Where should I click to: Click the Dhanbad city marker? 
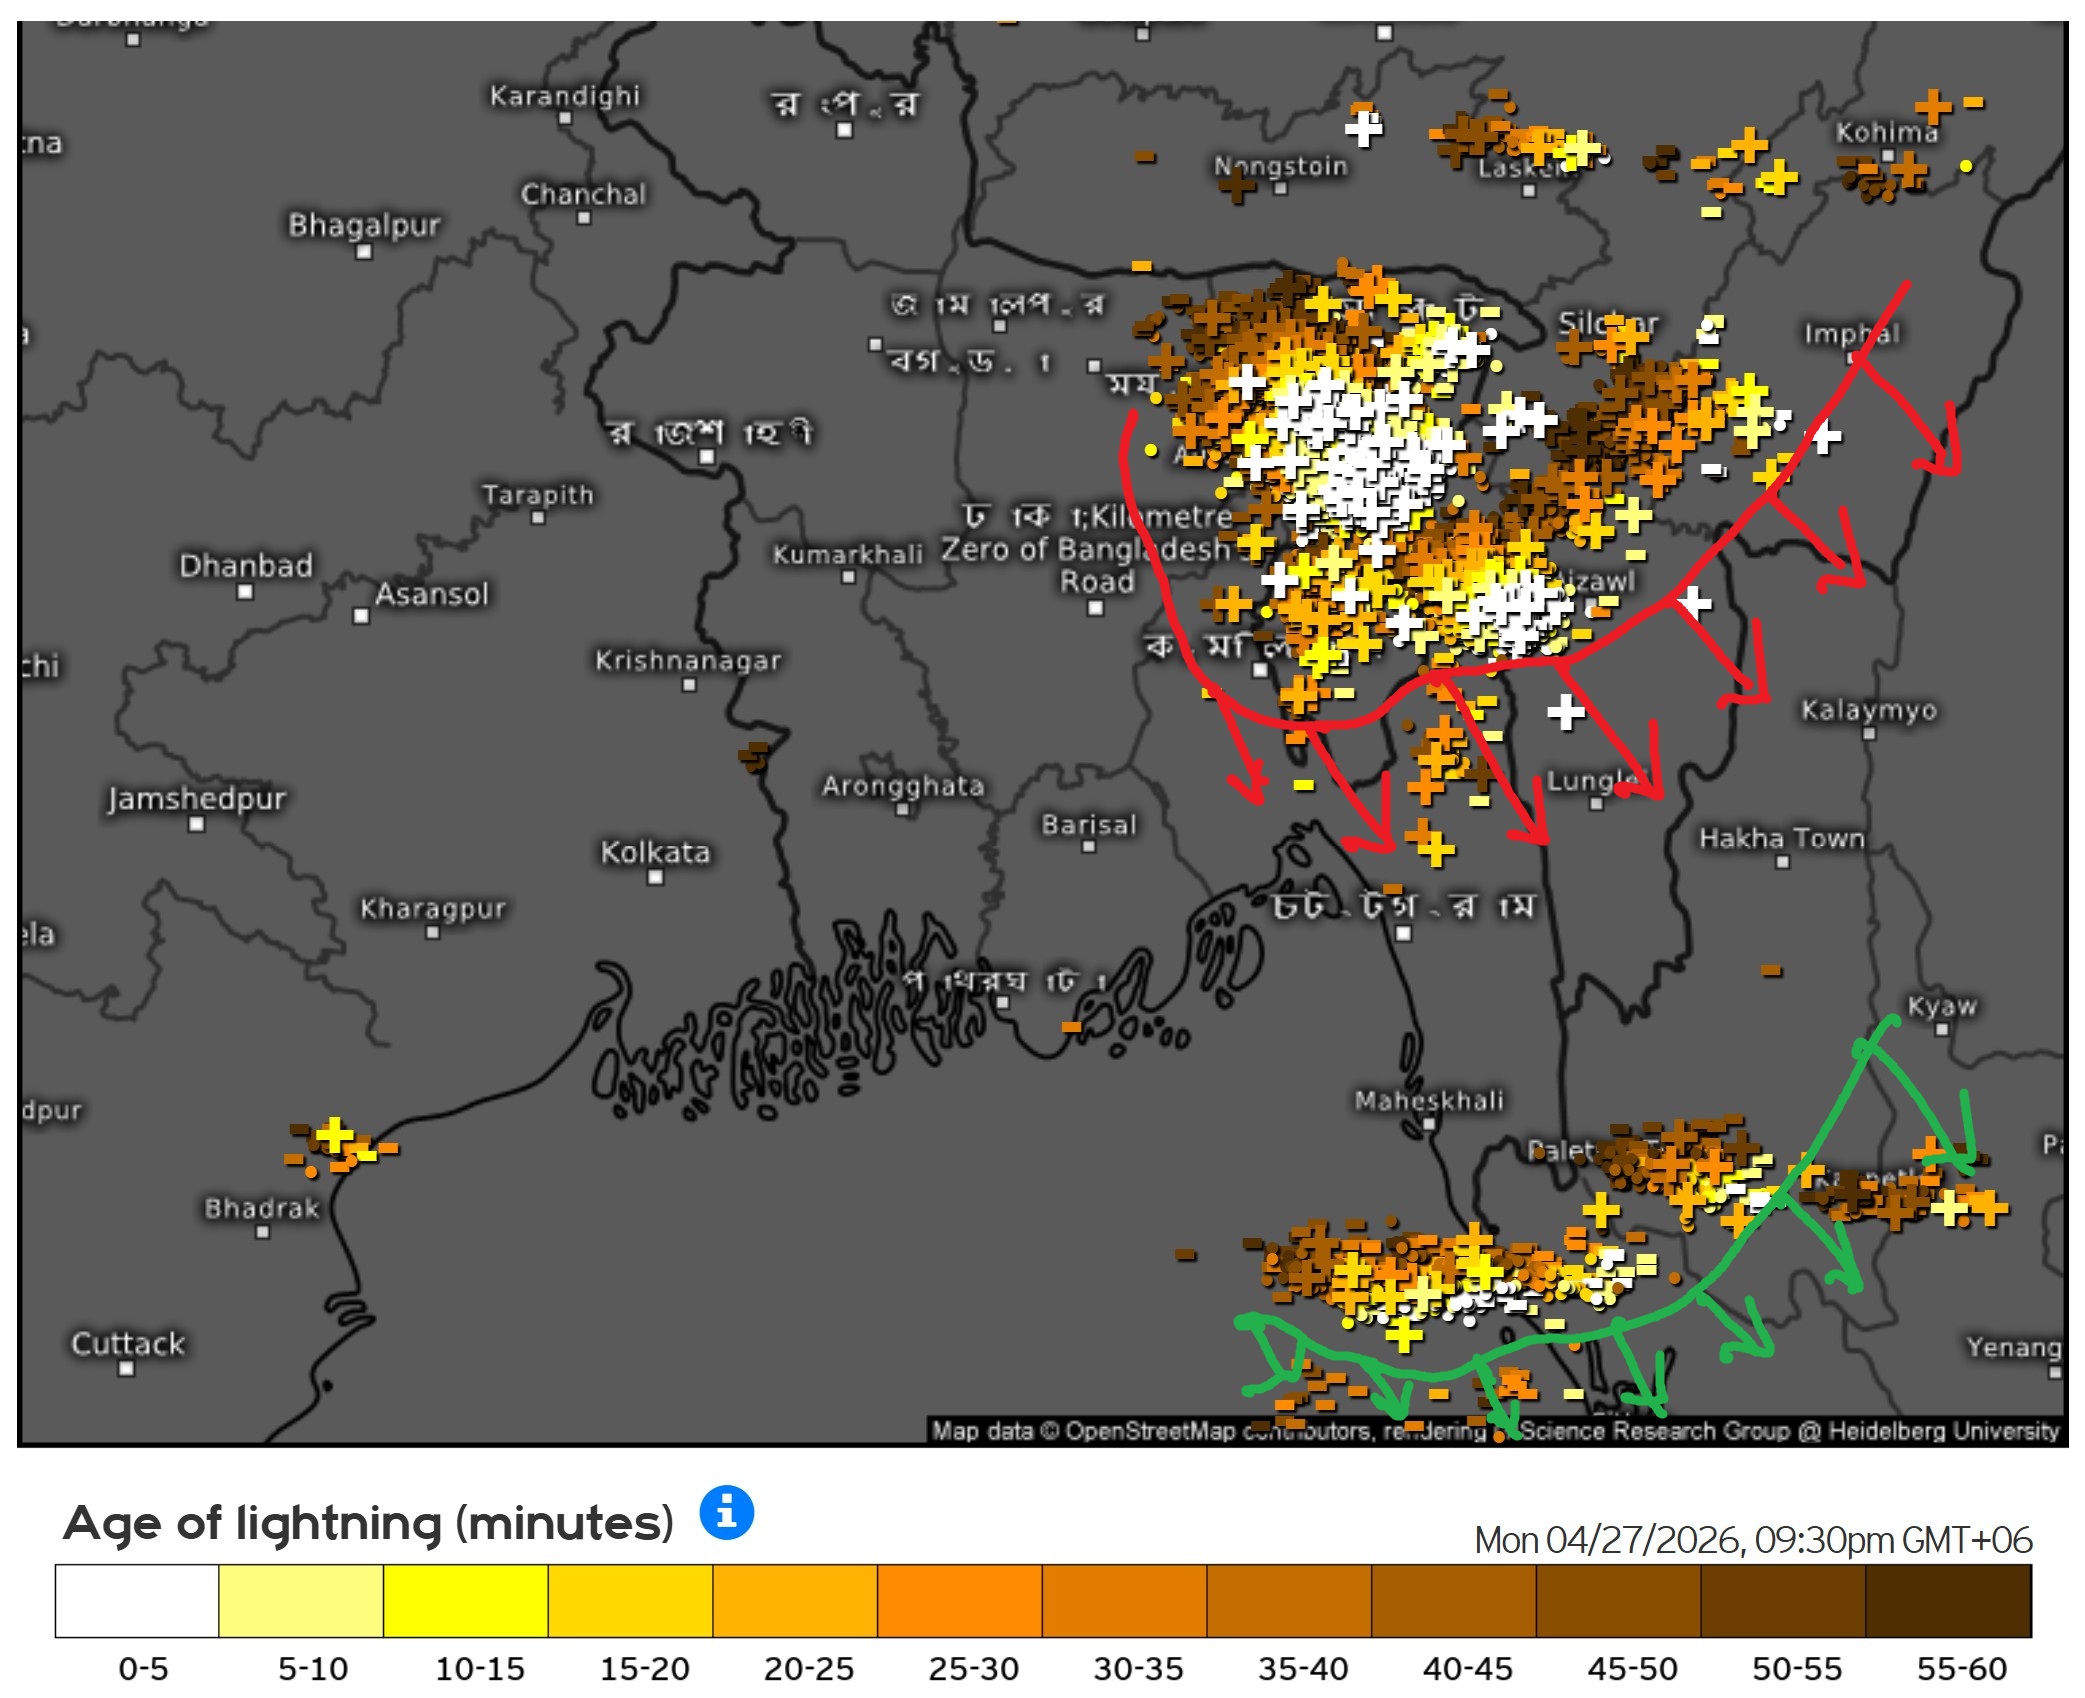pos(245,592)
